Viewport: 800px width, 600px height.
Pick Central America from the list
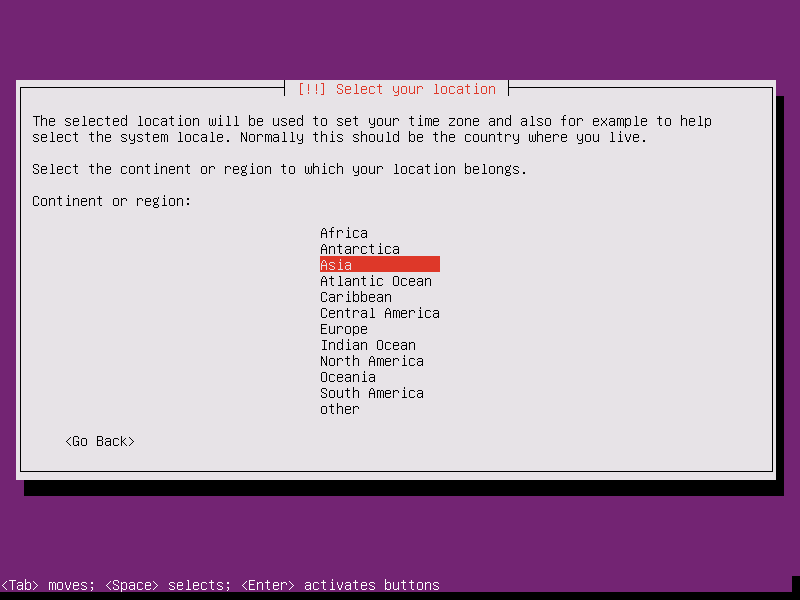(379, 313)
